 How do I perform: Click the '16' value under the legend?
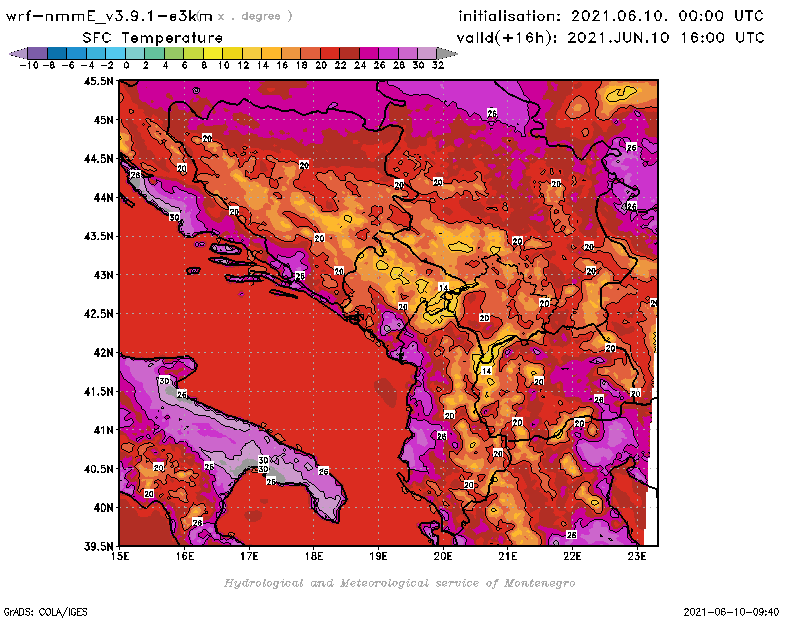coord(282,66)
